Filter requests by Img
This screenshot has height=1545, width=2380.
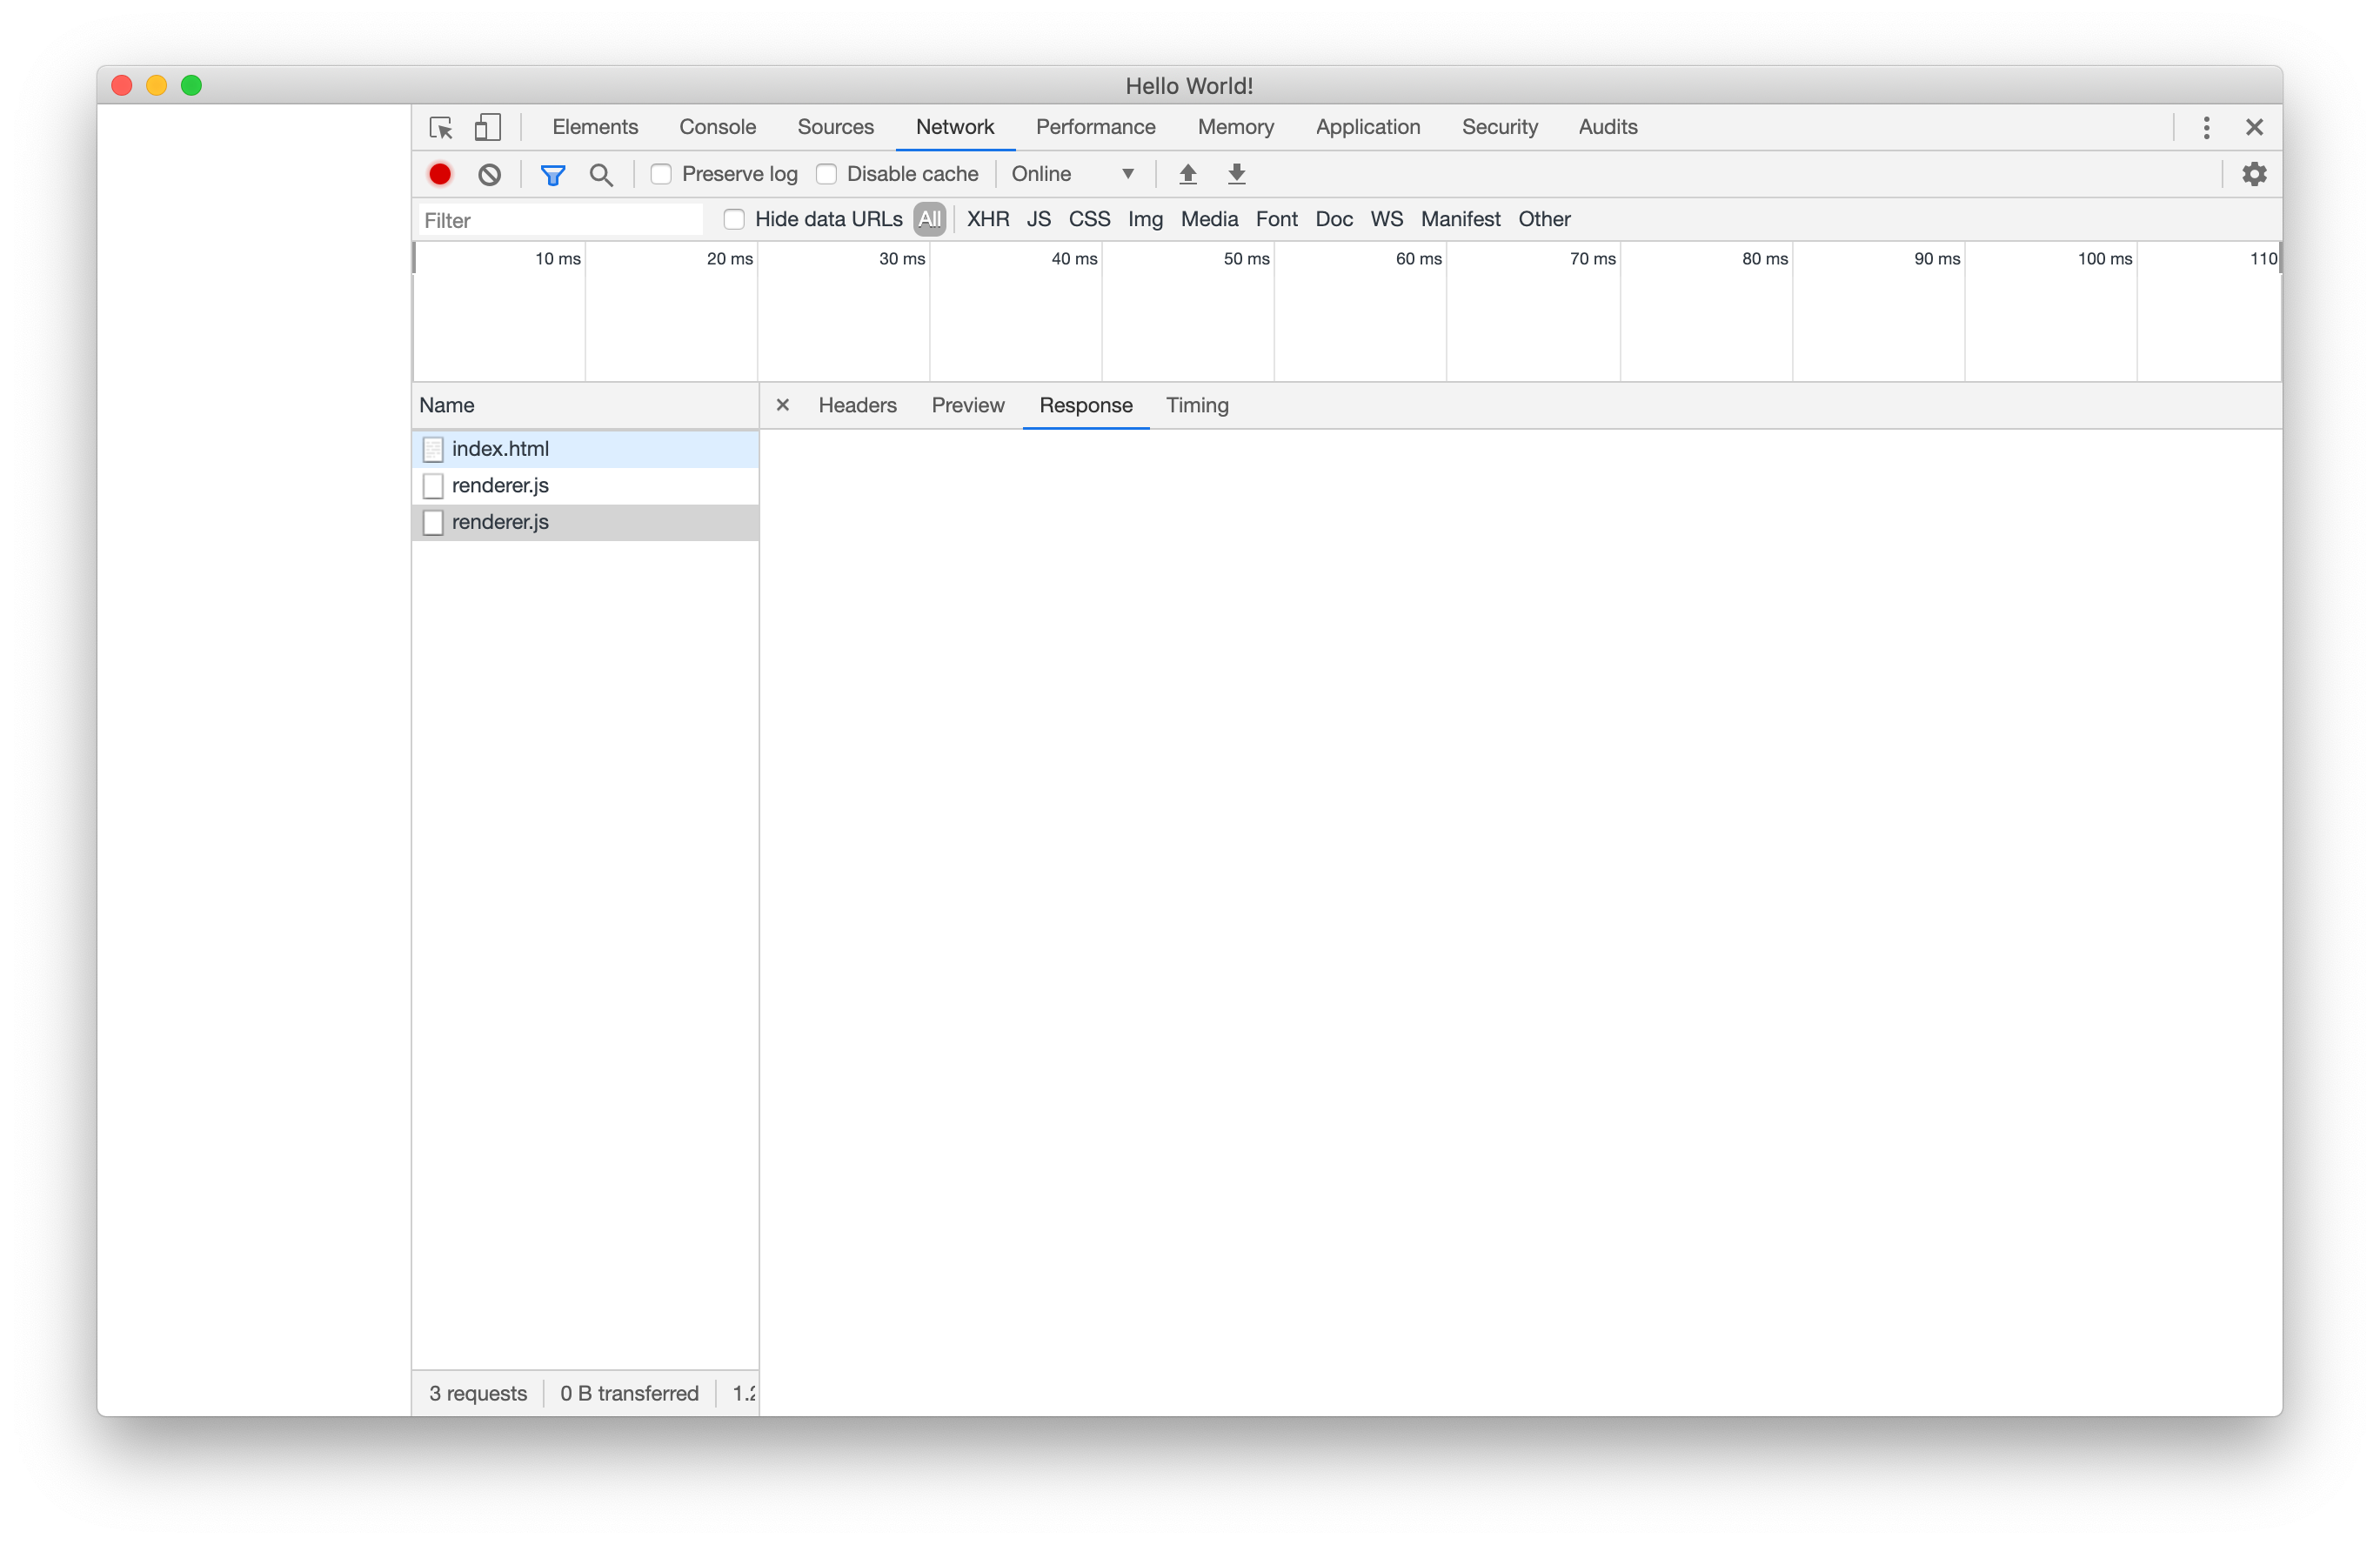click(1145, 219)
